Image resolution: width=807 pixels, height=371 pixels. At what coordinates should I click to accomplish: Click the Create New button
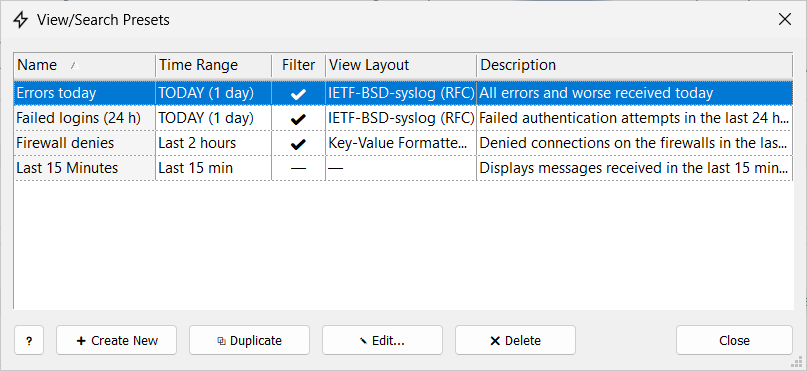tap(116, 340)
